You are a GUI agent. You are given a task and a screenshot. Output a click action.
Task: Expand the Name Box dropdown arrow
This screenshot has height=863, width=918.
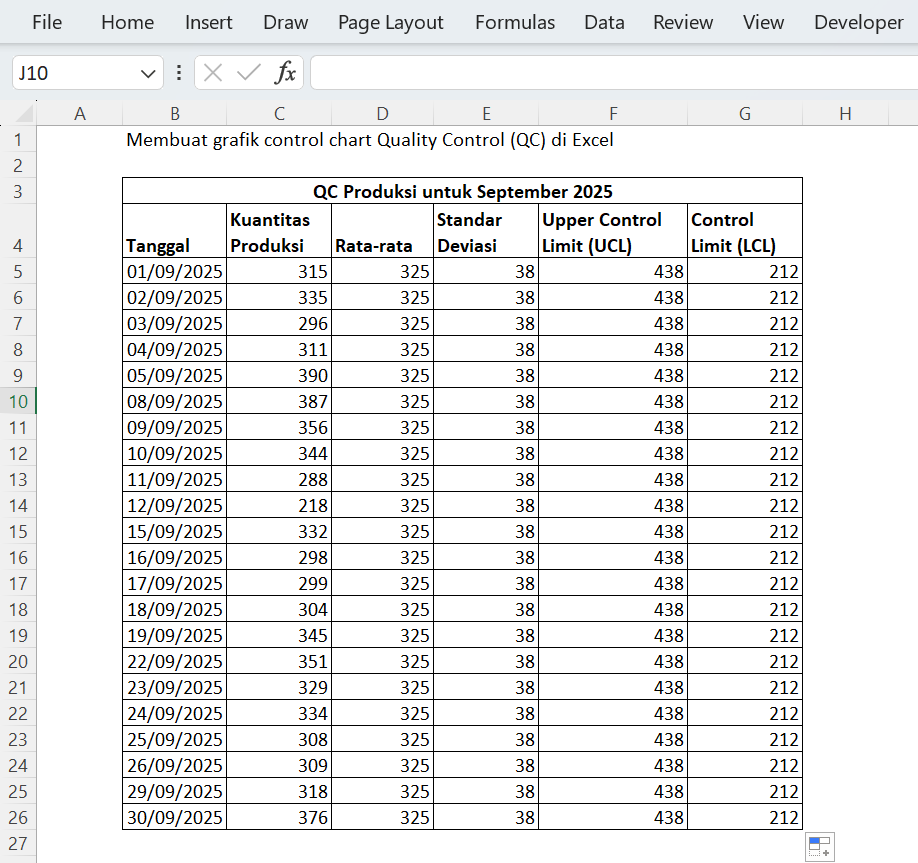pos(148,73)
